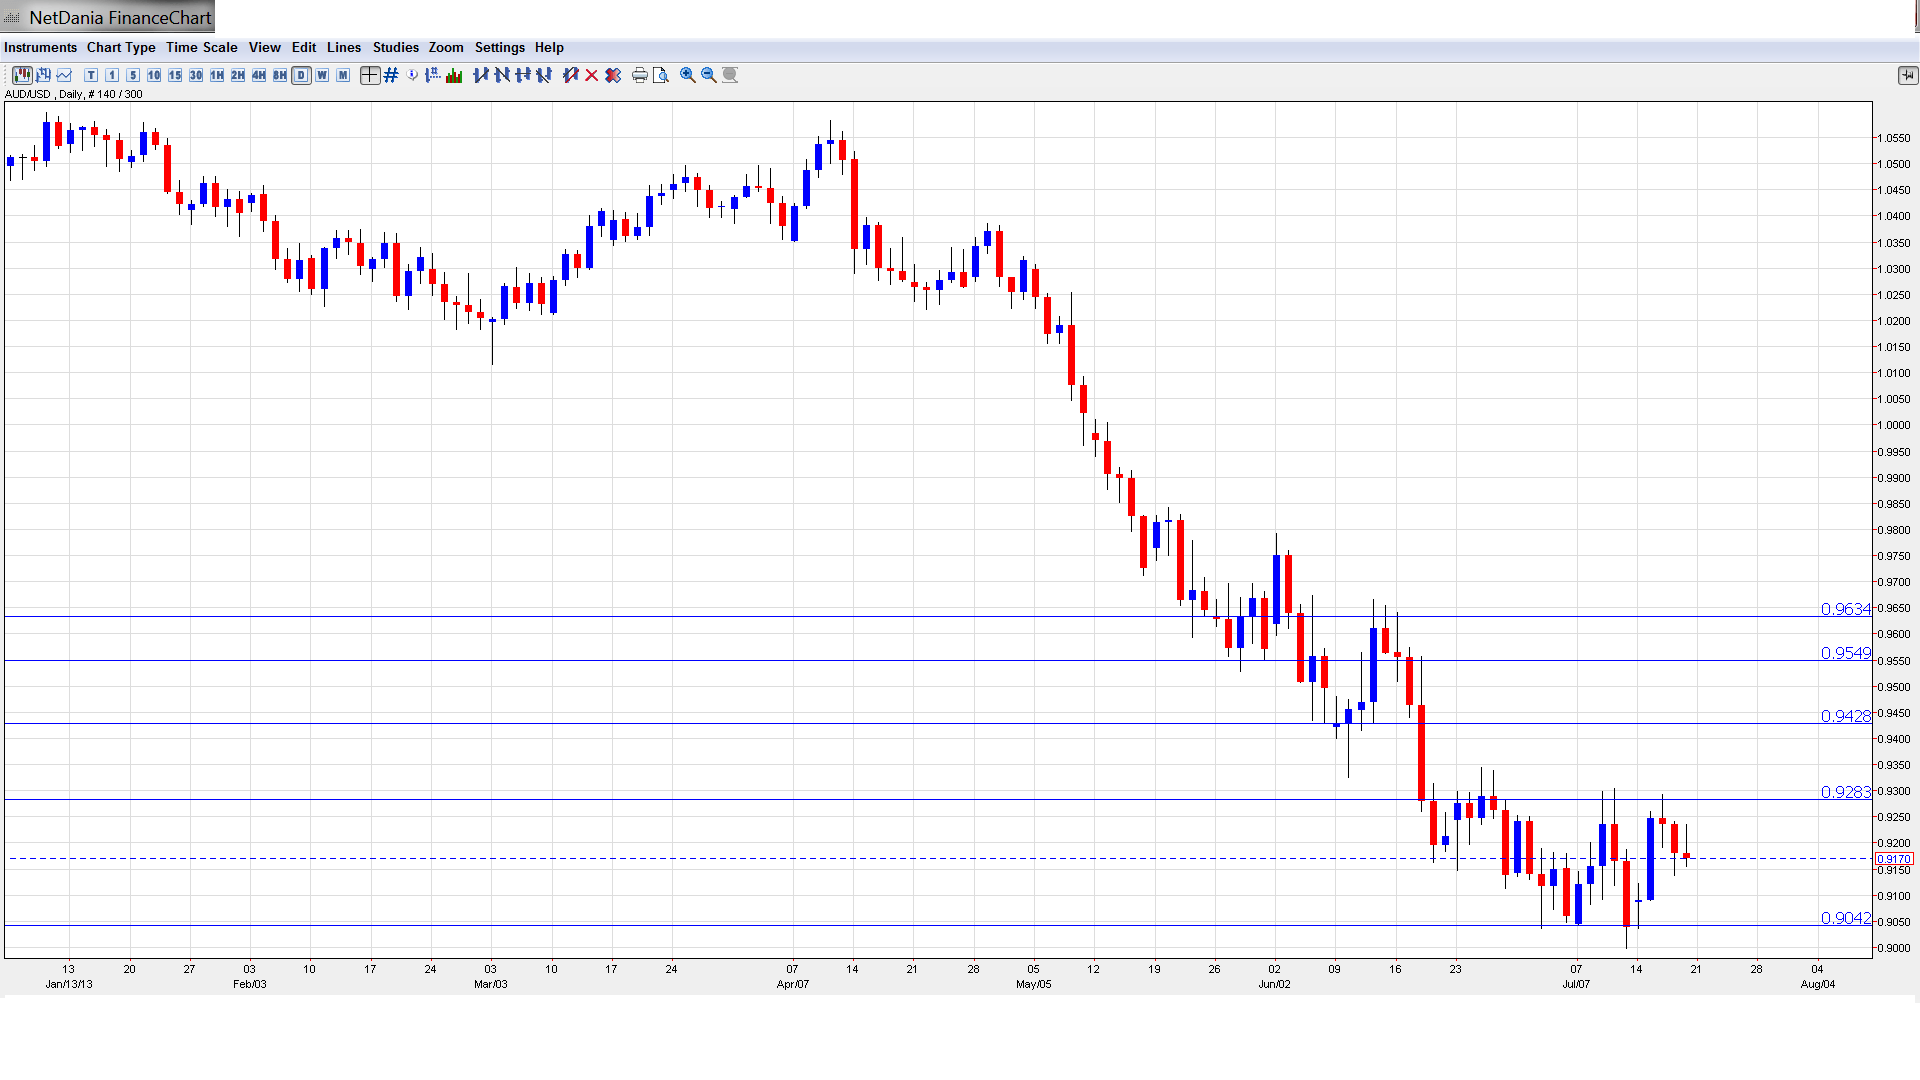Toggle the grid hash icon
1920x1080 pixels.
[391, 75]
